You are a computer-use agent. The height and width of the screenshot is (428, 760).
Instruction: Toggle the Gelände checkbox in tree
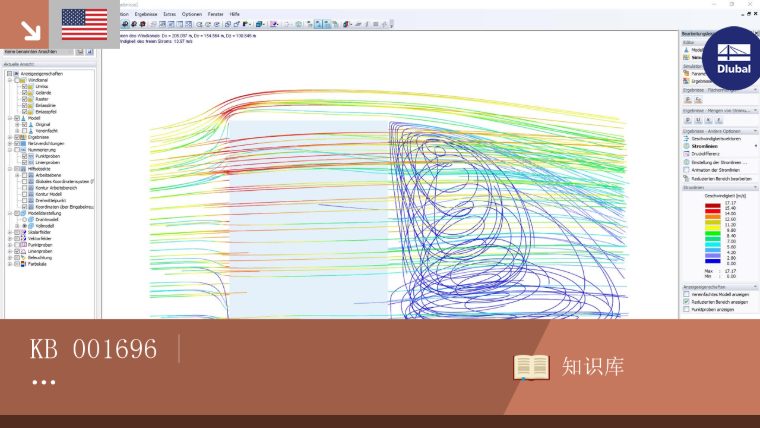(x=24, y=93)
